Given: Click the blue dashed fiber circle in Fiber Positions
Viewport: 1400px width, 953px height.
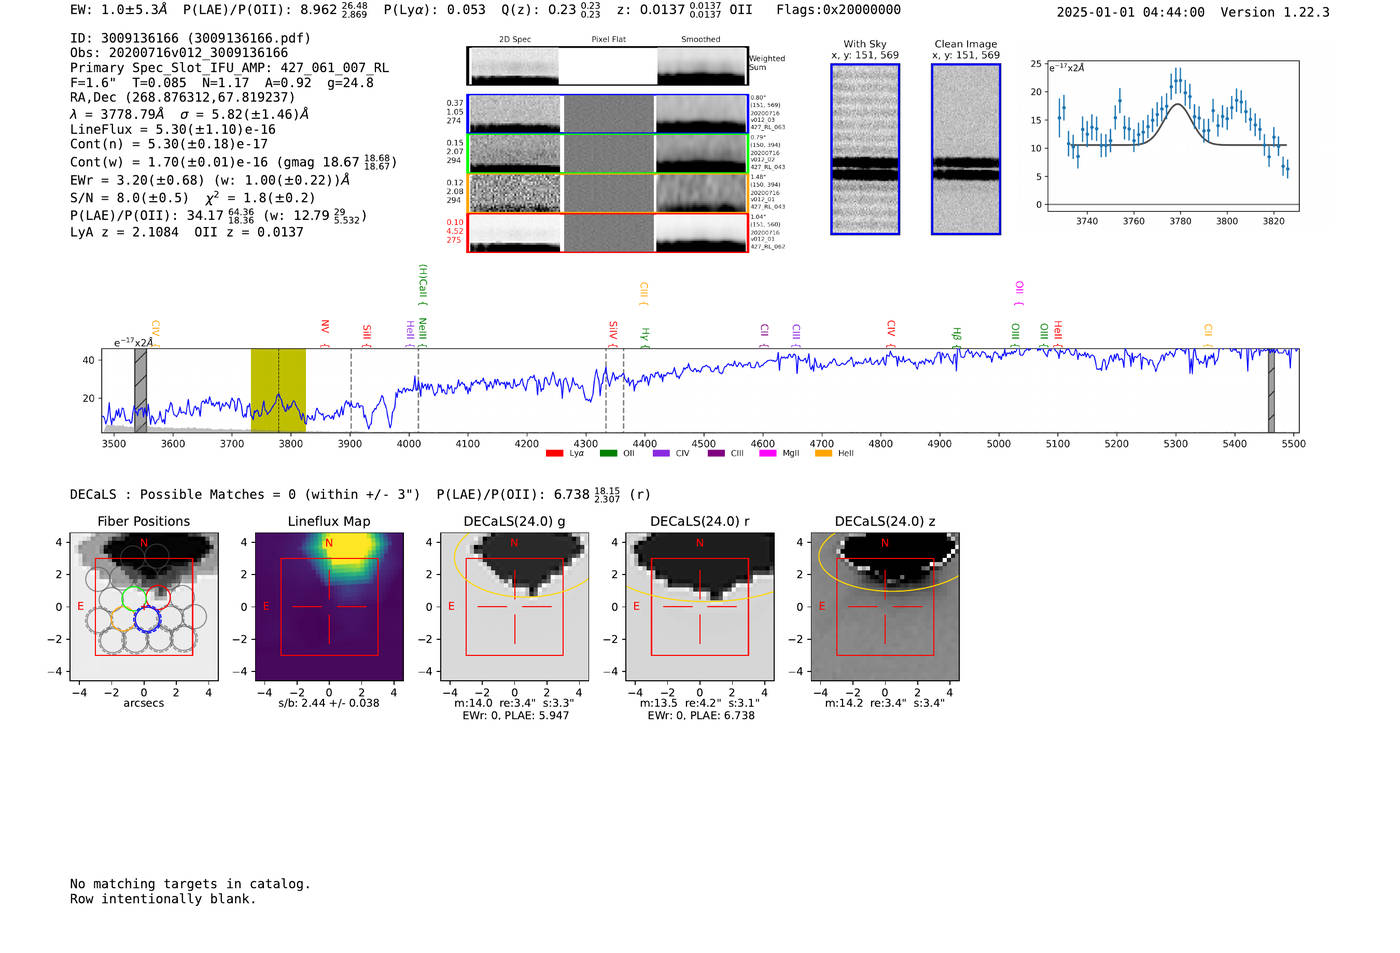Looking at the screenshot, I should point(147,620).
